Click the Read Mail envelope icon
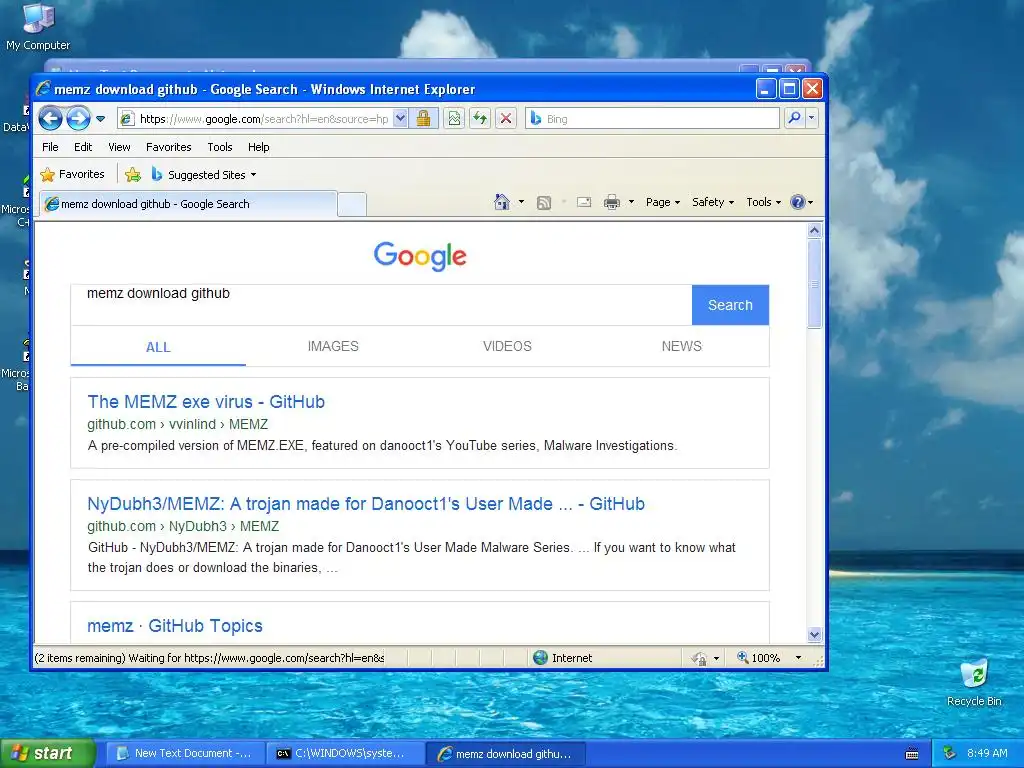This screenshot has height=768, width=1024. [584, 202]
